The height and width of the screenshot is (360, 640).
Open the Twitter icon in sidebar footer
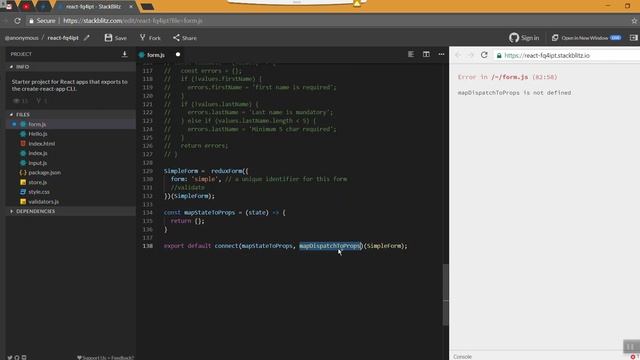click(10, 357)
